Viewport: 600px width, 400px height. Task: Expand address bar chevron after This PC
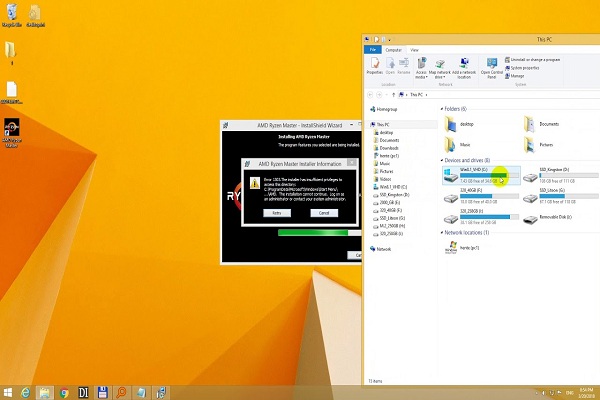click(x=426, y=95)
